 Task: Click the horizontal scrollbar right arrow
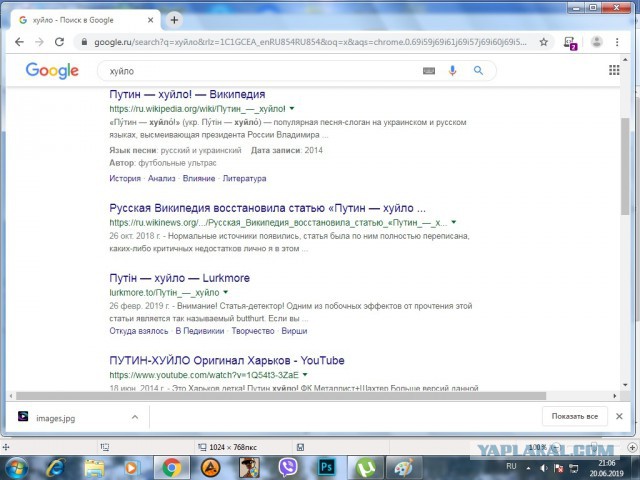[615, 396]
